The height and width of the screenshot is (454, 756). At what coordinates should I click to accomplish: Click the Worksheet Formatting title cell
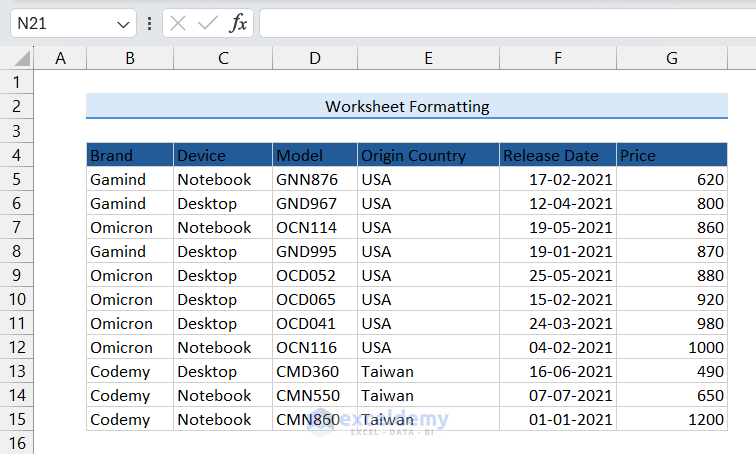coord(407,106)
